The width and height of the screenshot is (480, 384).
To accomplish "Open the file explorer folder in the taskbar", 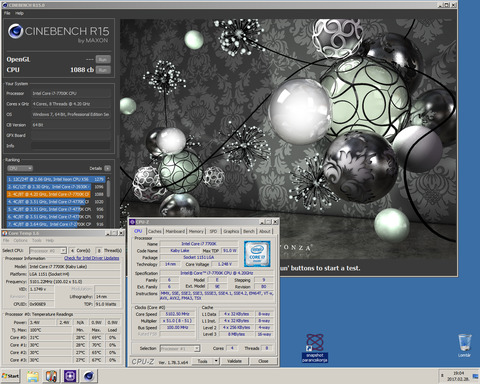I will [x=32, y=376].
